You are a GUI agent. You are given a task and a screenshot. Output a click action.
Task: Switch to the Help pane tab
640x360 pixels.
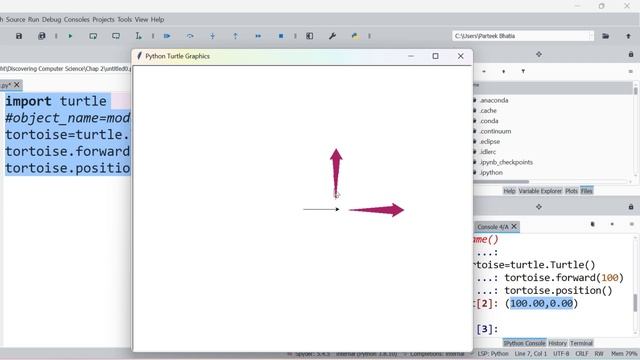509,191
